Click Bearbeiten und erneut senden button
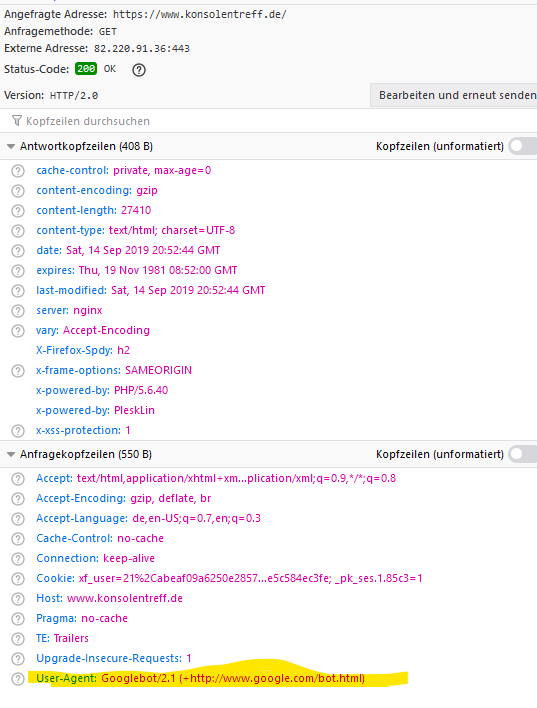 tap(453, 95)
